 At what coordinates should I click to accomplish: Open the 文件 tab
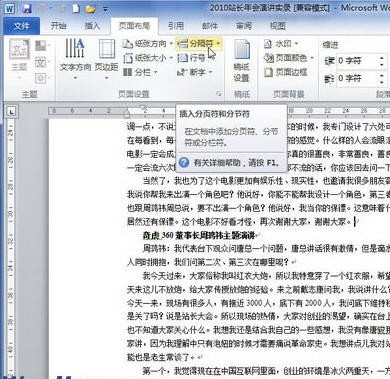coord(21,26)
